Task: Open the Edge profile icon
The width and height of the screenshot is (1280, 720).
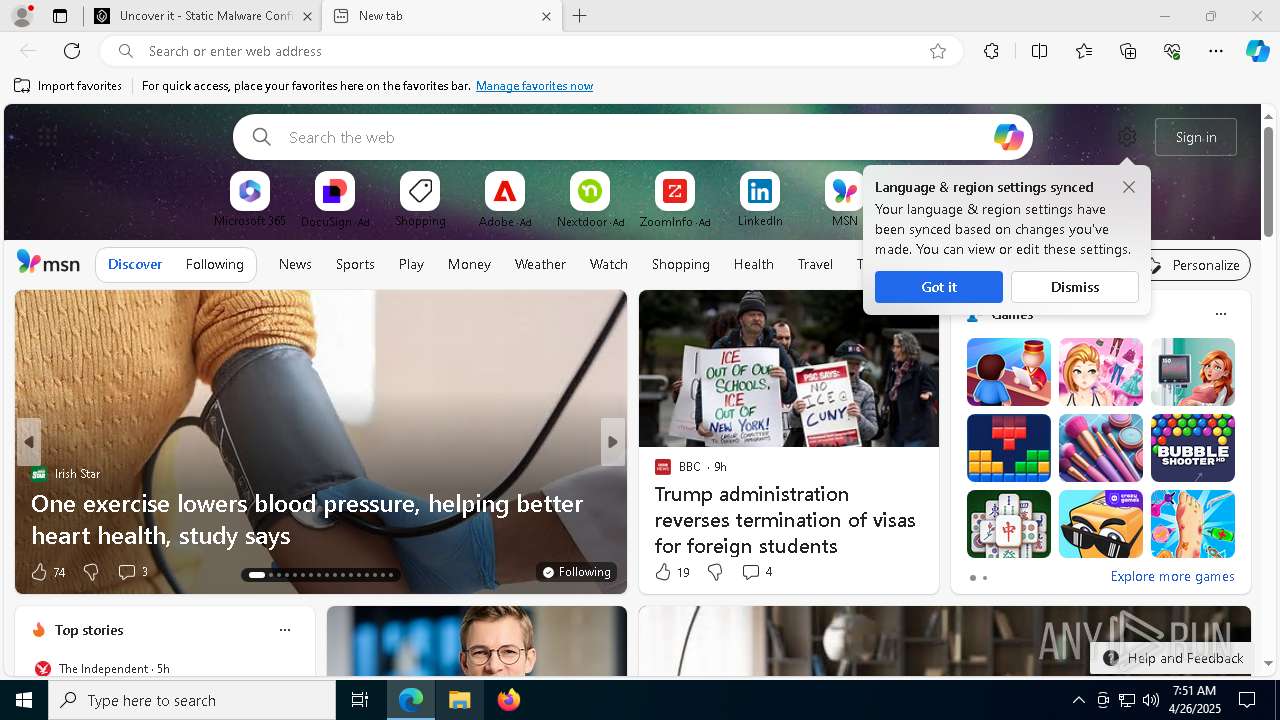Action: [x=21, y=16]
